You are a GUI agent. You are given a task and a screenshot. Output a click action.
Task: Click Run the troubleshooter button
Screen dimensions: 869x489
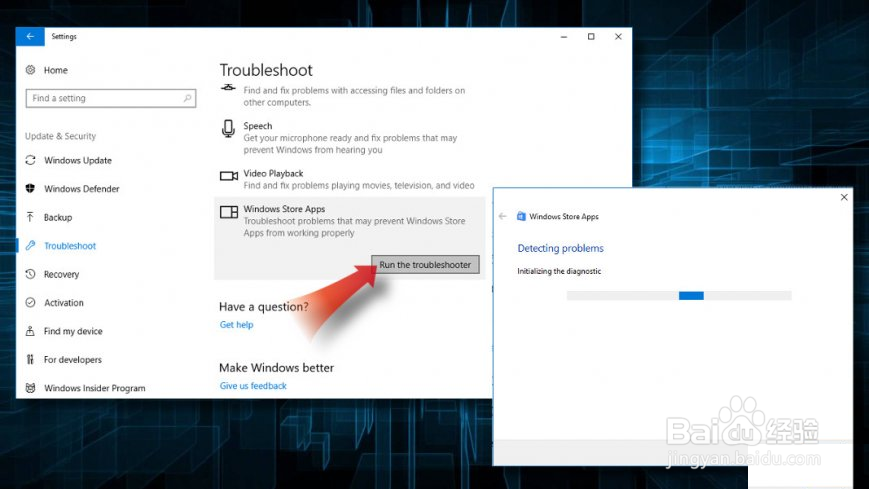(425, 264)
